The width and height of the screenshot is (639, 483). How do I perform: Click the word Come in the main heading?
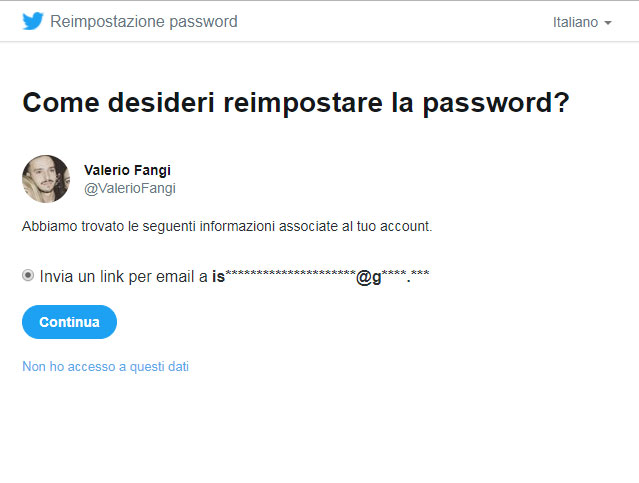click(61, 103)
